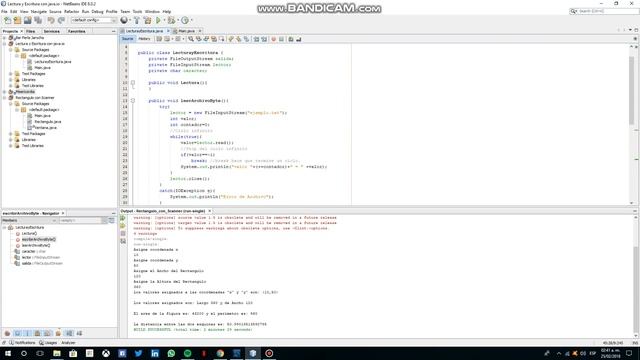Open the Run Project dropdown arrow
The image size is (640, 360).
pos(164,20)
